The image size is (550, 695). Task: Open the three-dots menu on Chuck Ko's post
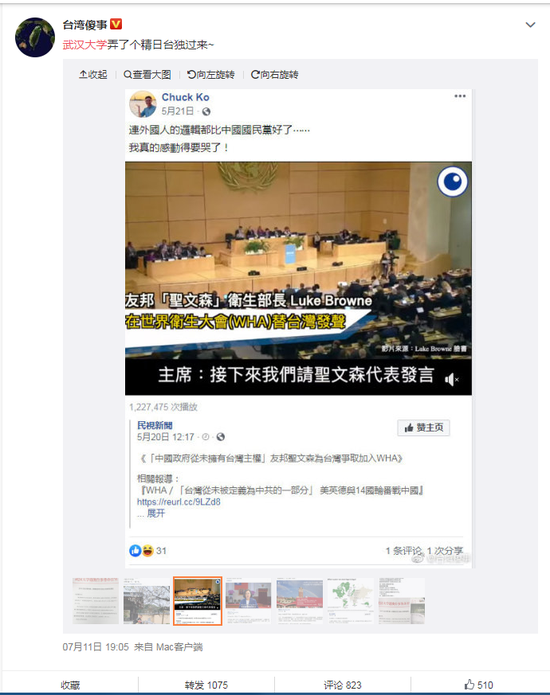point(460,96)
